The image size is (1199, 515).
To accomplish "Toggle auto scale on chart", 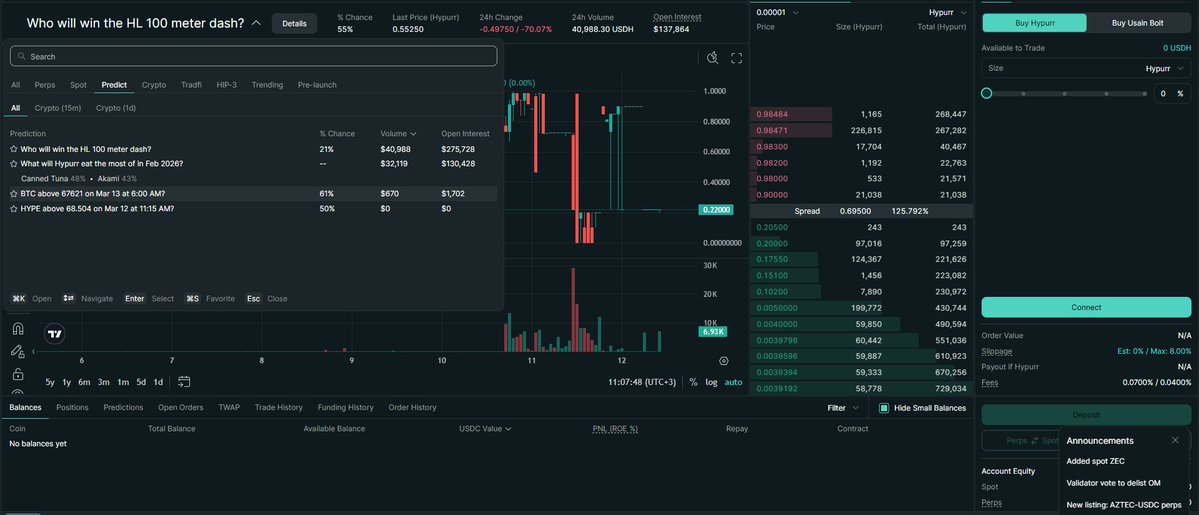I will tap(733, 382).
